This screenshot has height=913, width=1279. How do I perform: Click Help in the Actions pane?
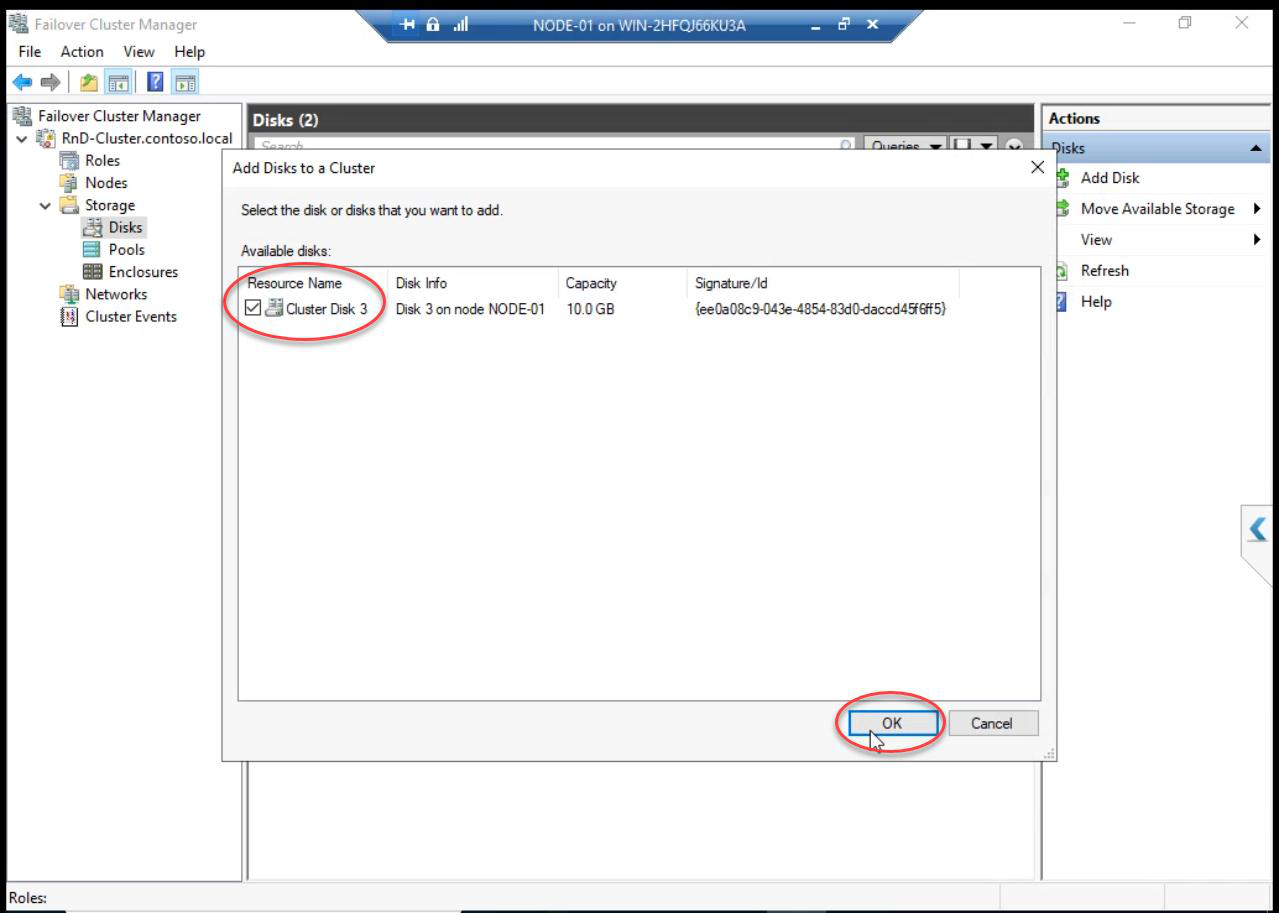pyautogui.click(x=1096, y=302)
